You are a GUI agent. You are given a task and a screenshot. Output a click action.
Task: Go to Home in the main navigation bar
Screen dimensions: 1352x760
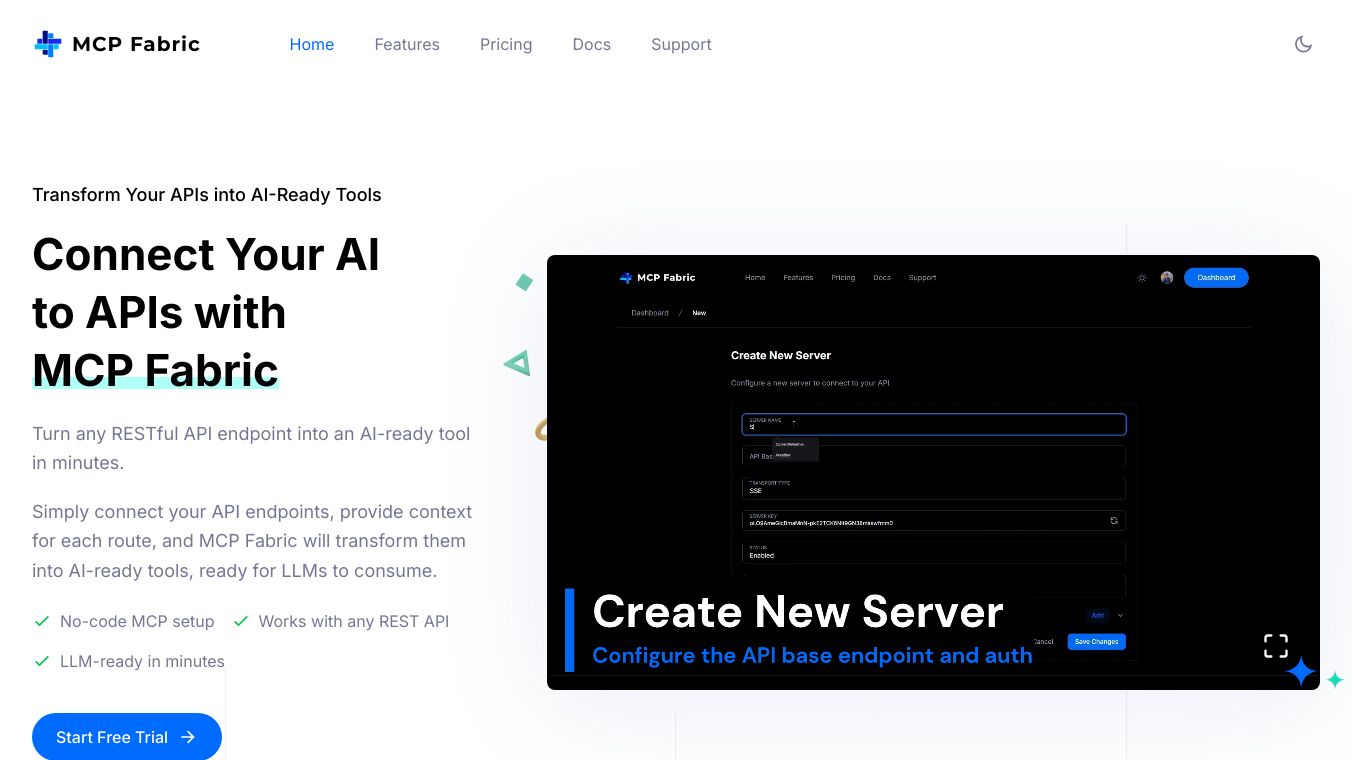click(x=312, y=44)
